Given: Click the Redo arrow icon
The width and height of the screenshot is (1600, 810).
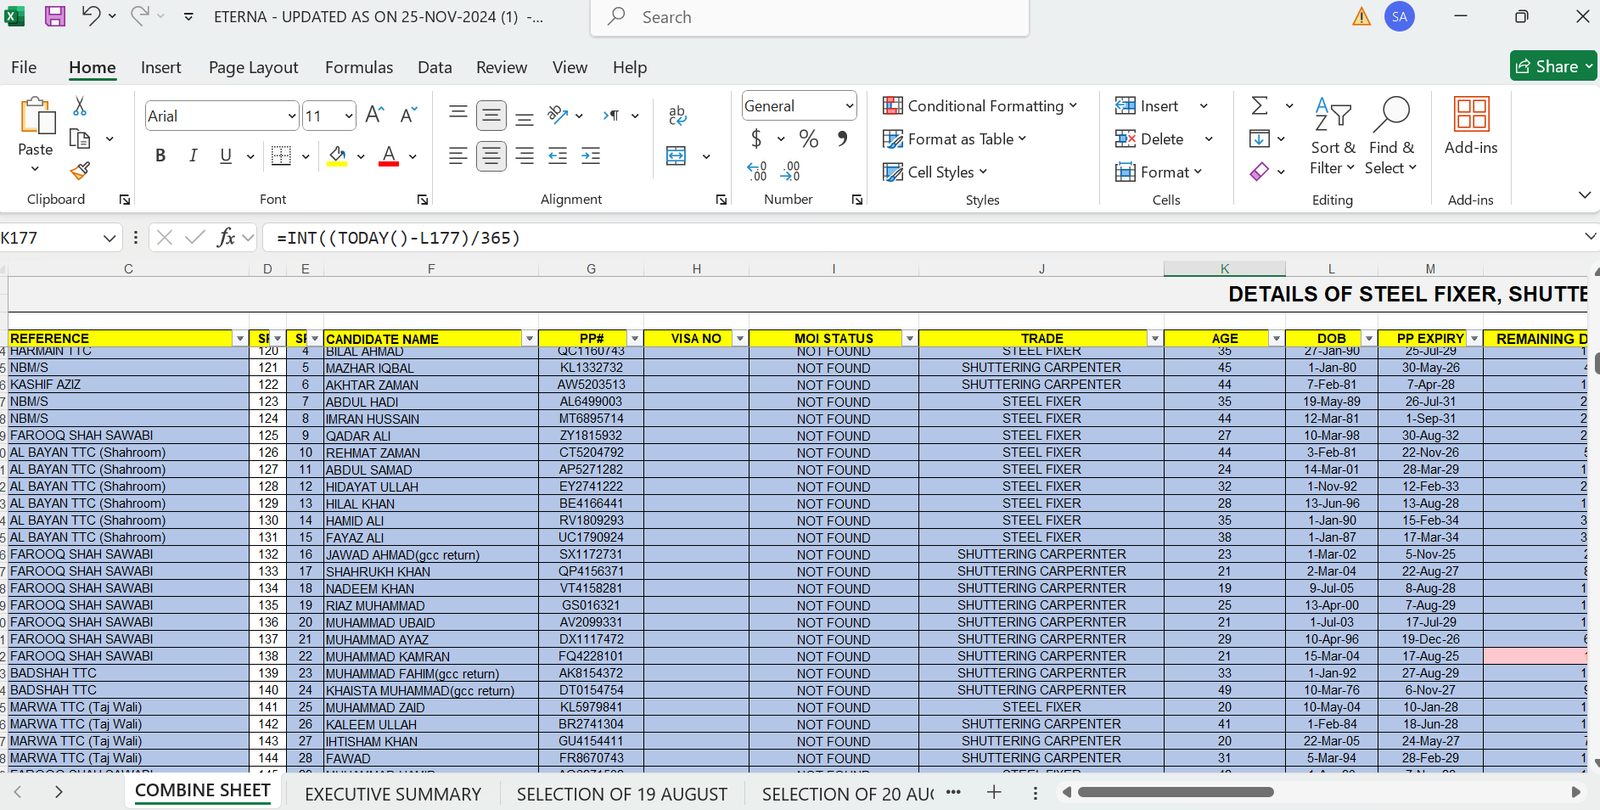Looking at the screenshot, I should (140, 16).
